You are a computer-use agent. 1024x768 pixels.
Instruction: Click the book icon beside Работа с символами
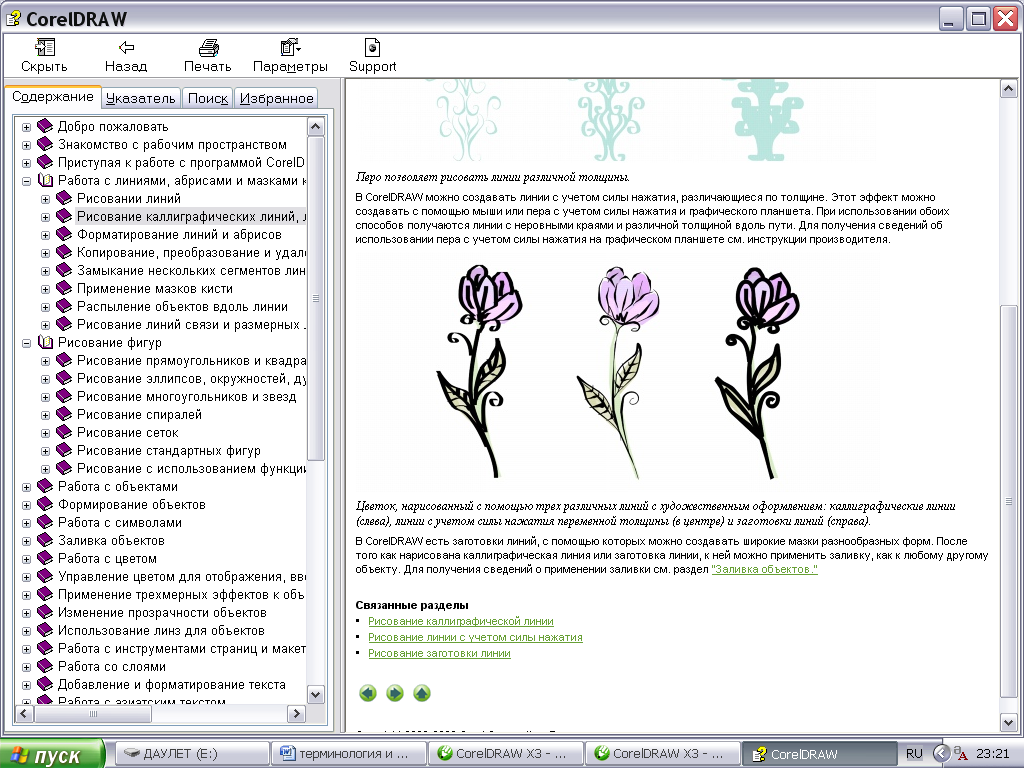[x=44, y=522]
